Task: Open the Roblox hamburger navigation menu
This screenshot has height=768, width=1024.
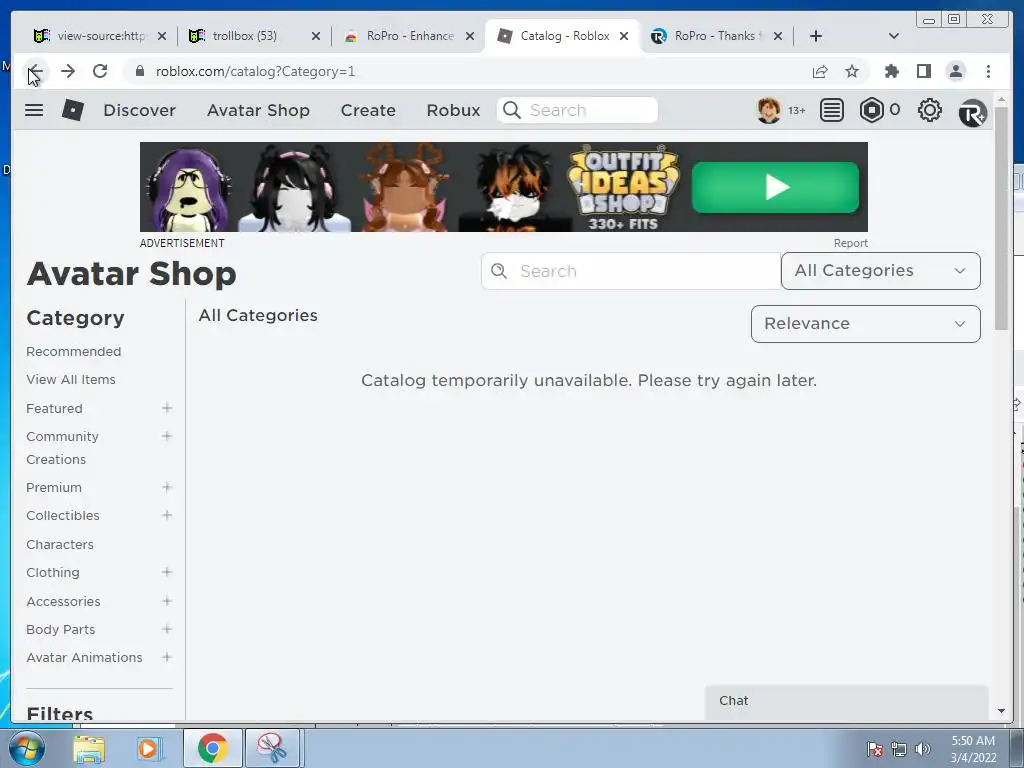Action: [34, 110]
